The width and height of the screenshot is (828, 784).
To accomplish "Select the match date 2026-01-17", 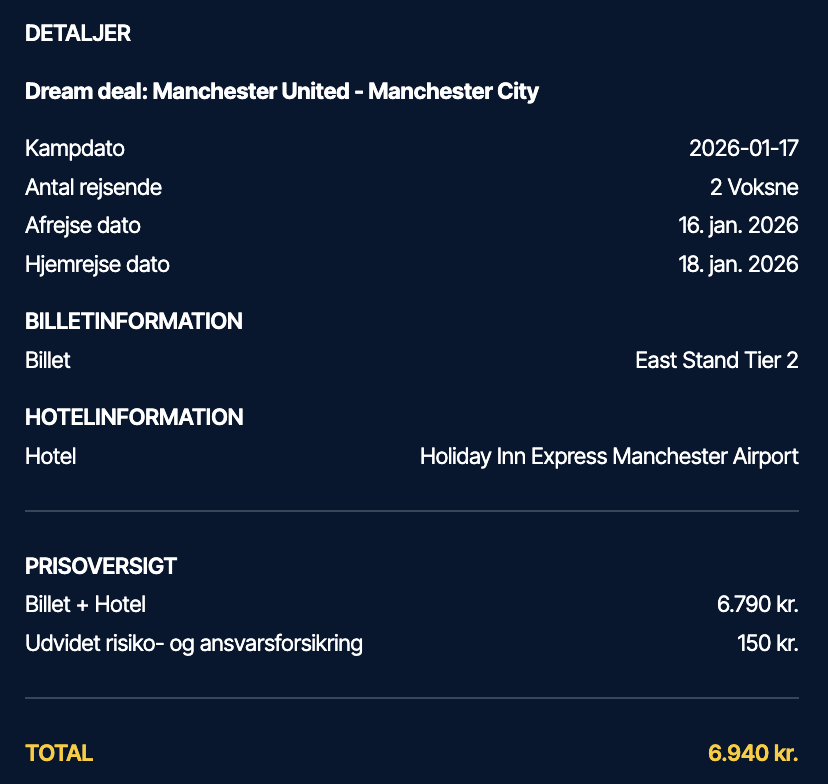I will click(743, 149).
